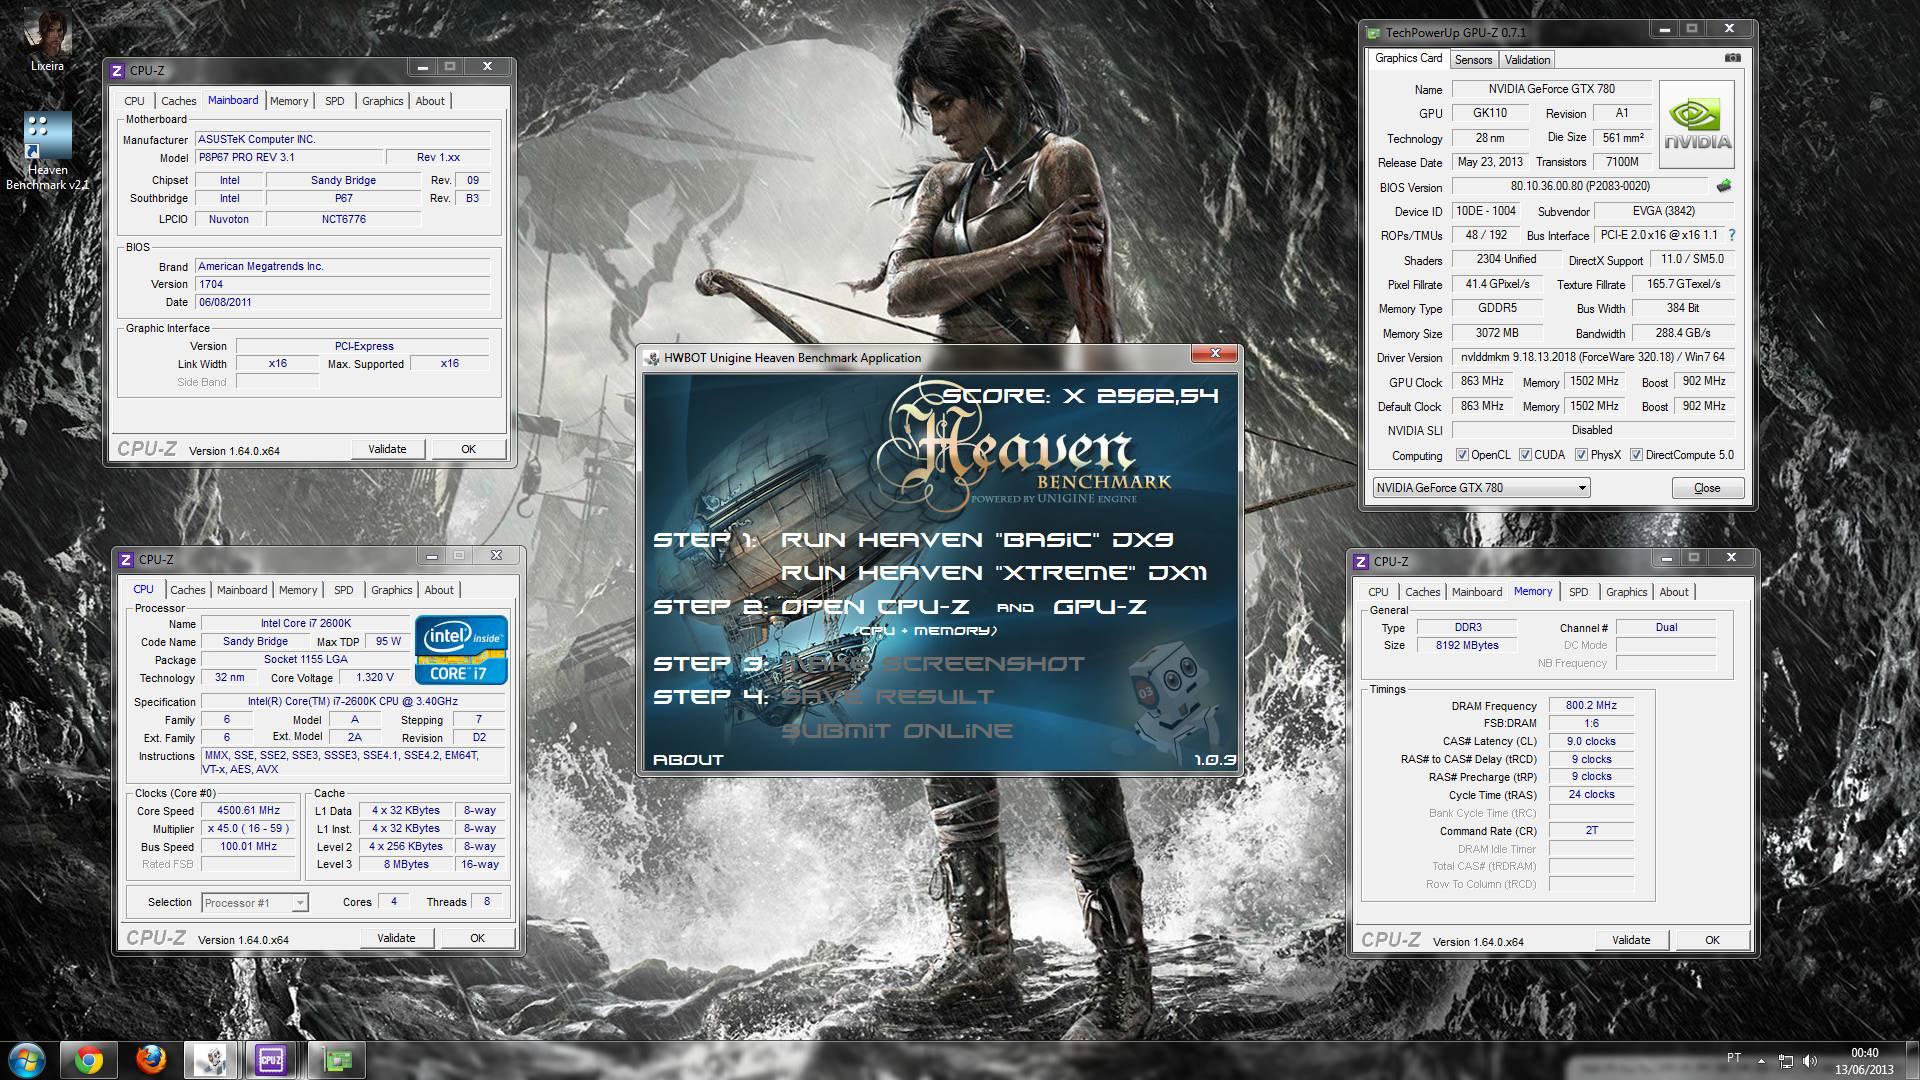Switch to CPU-Z on the taskbar
The image size is (1920, 1080).
coord(271,1060)
